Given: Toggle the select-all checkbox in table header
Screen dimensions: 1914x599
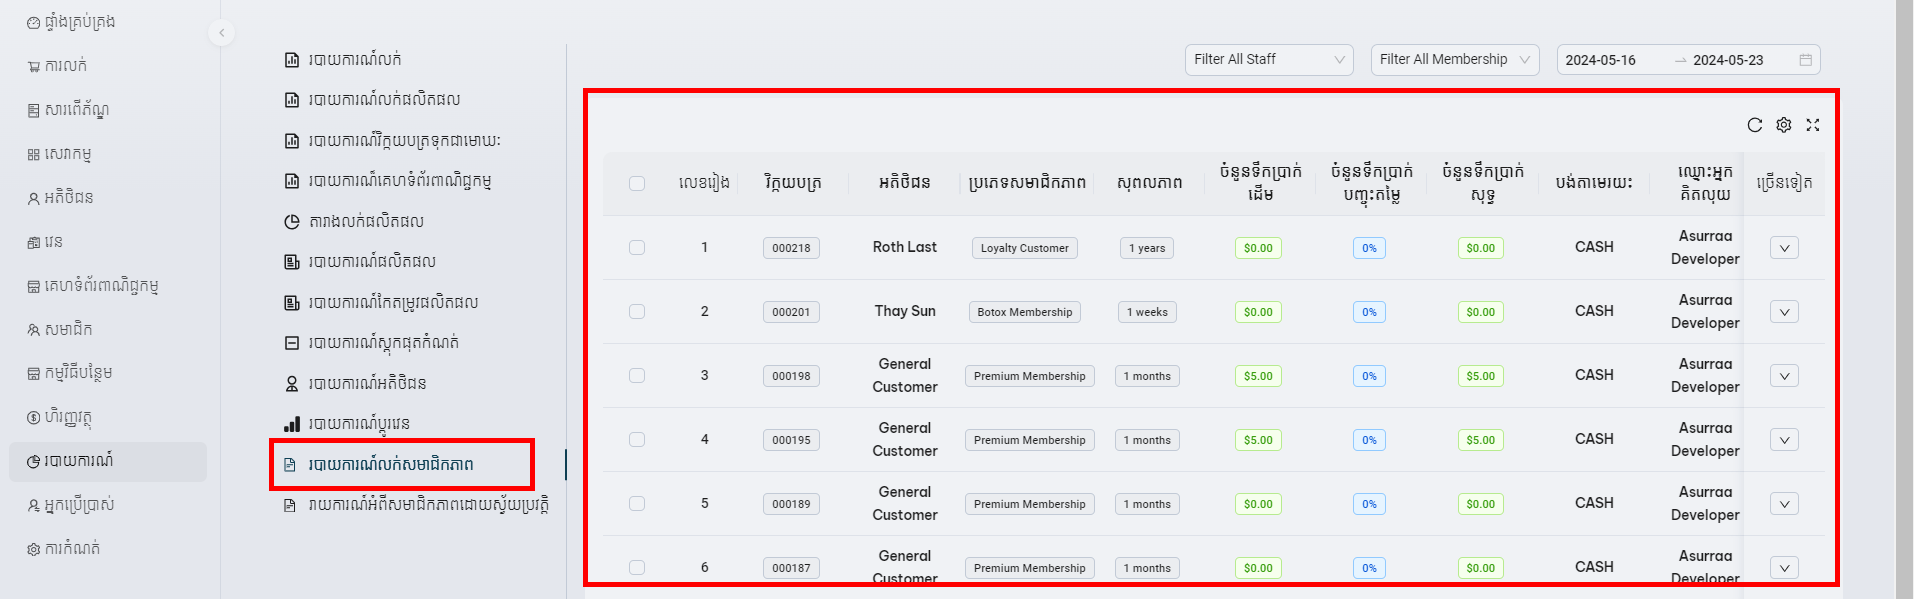Looking at the screenshot, I should [637, 183].
